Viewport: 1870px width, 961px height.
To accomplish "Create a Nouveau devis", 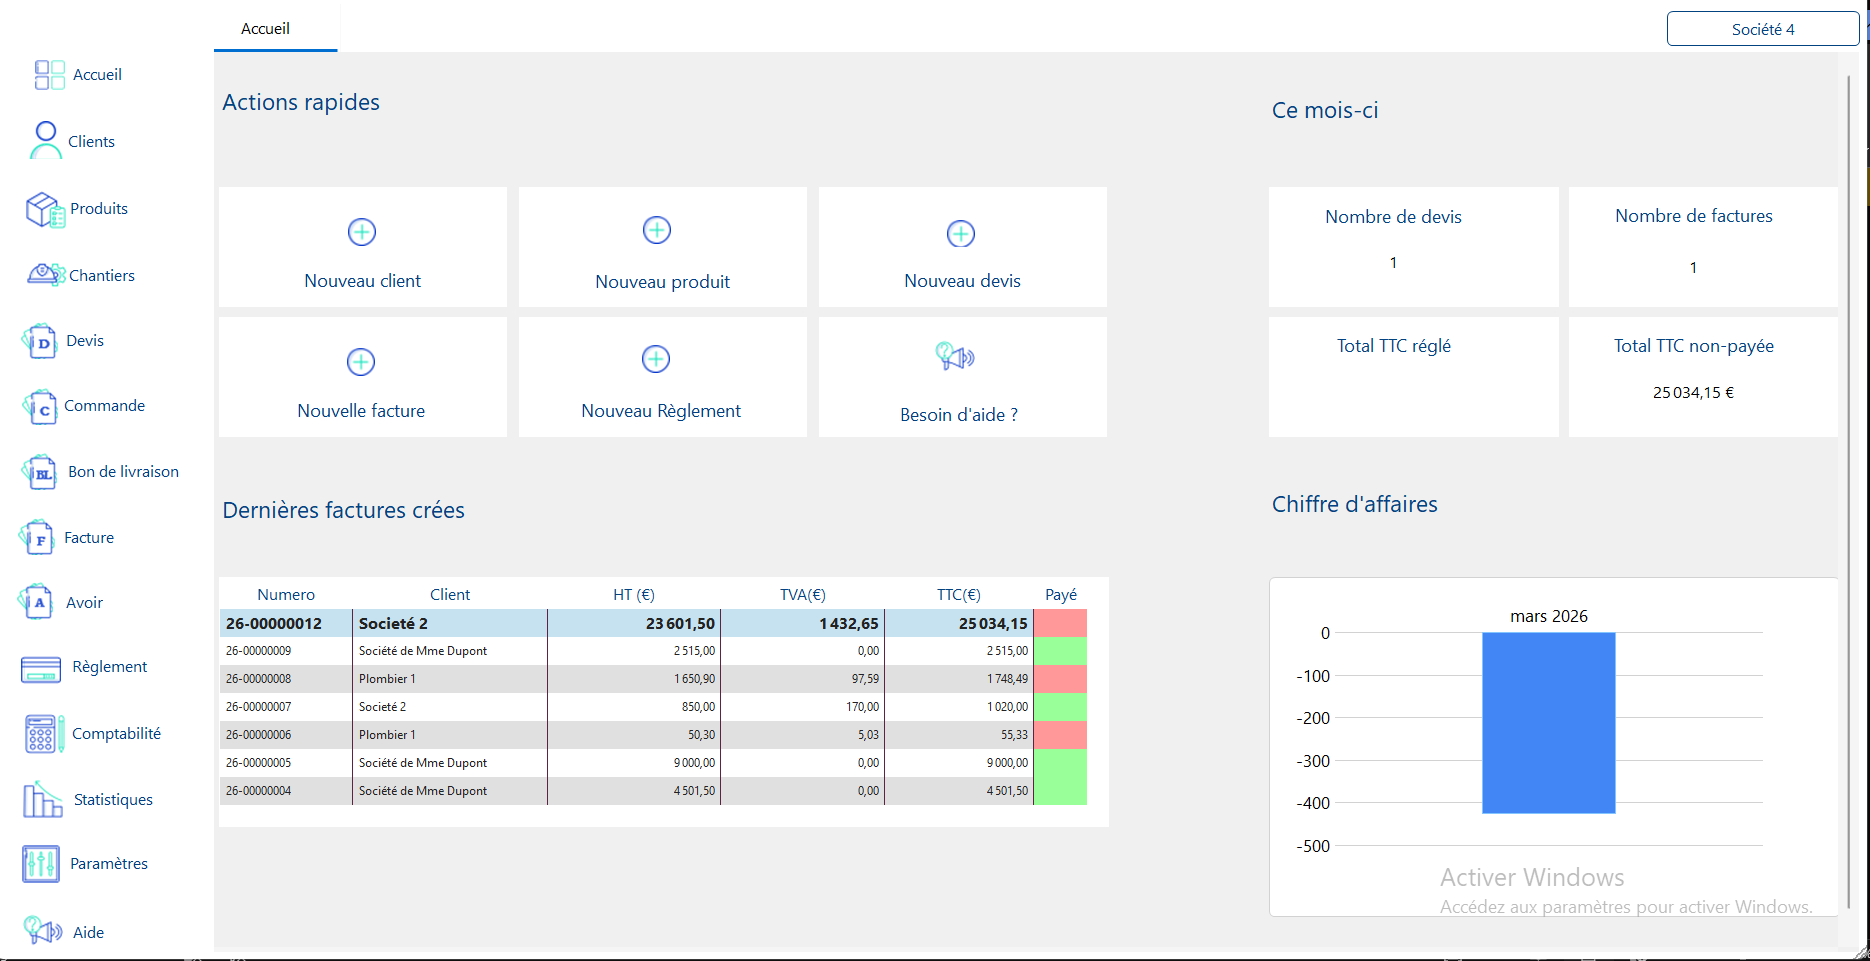I will pyautogui.click(x=962, y=247).
